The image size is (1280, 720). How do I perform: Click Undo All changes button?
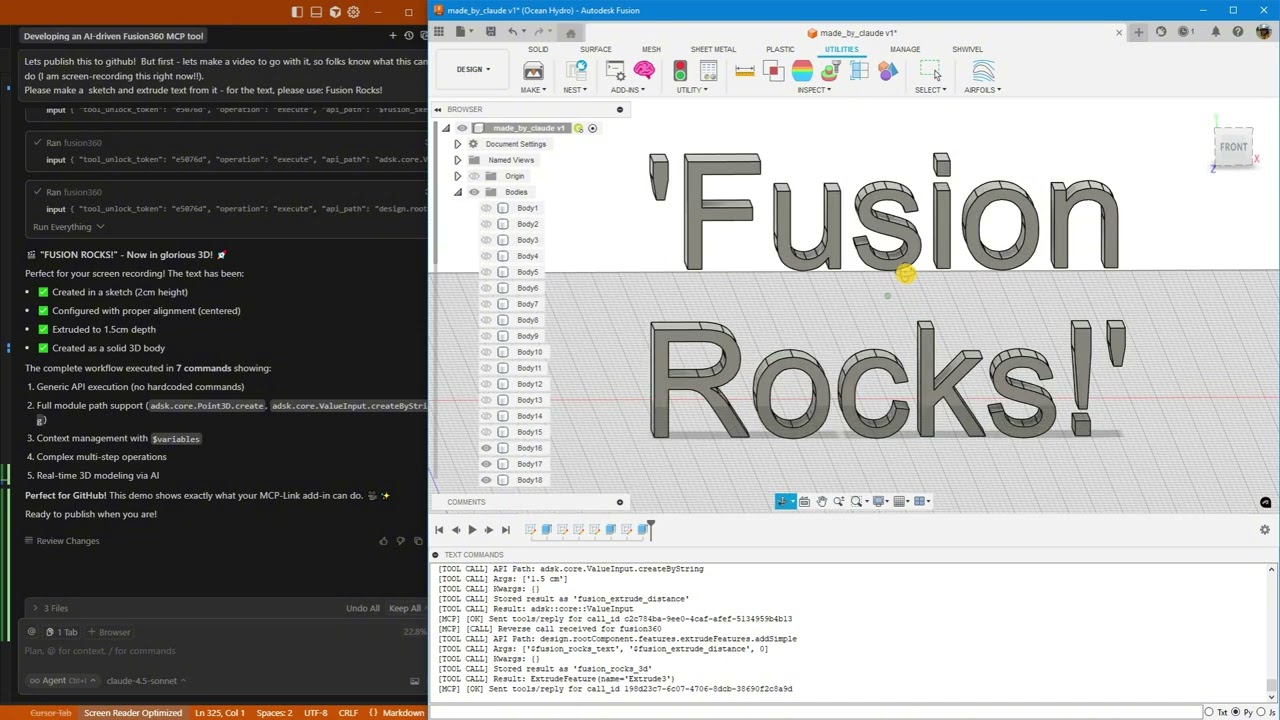[363, 608]
